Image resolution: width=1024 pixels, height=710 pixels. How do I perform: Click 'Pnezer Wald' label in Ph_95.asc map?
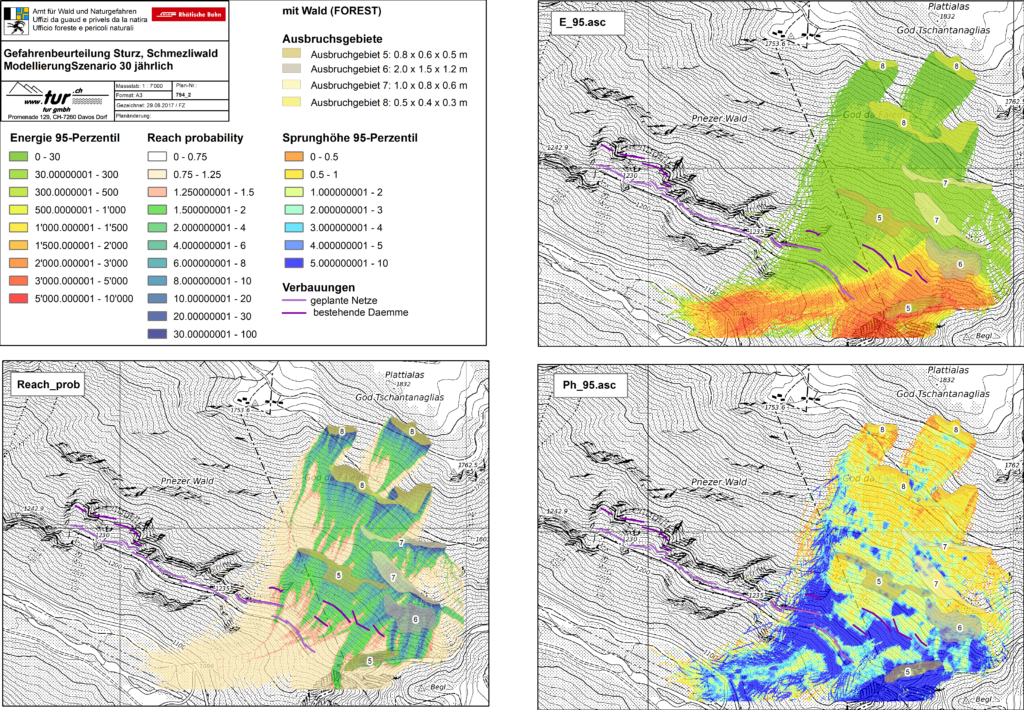pos(719,481)
